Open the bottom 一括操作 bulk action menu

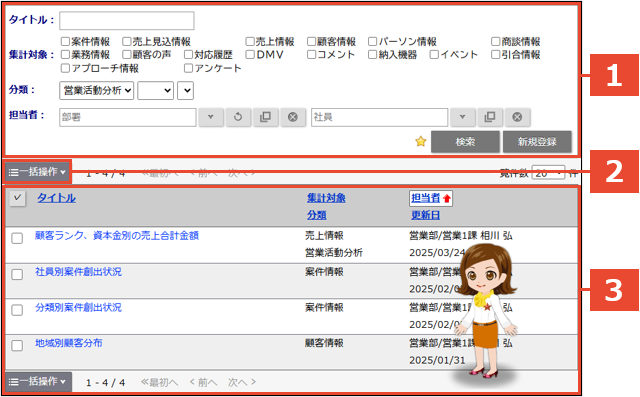[x=38, y=382]
